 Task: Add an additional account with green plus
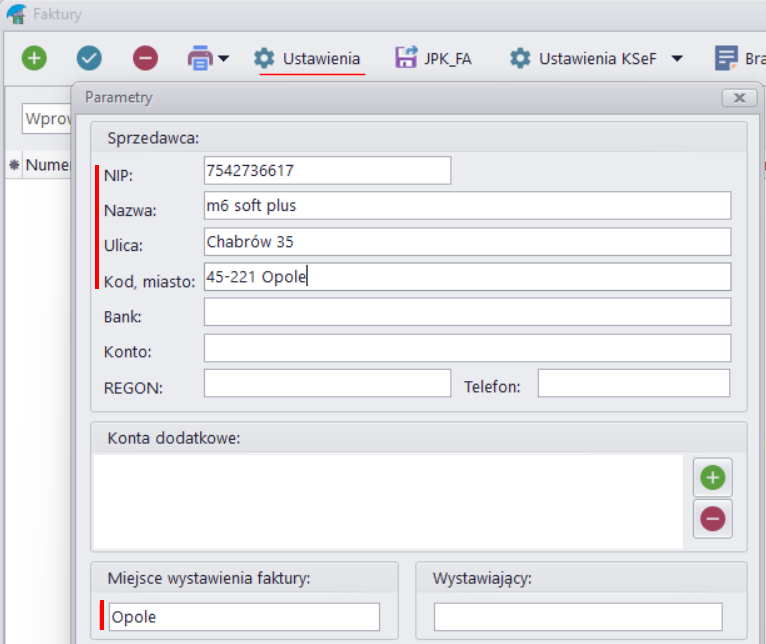(712, 478)
